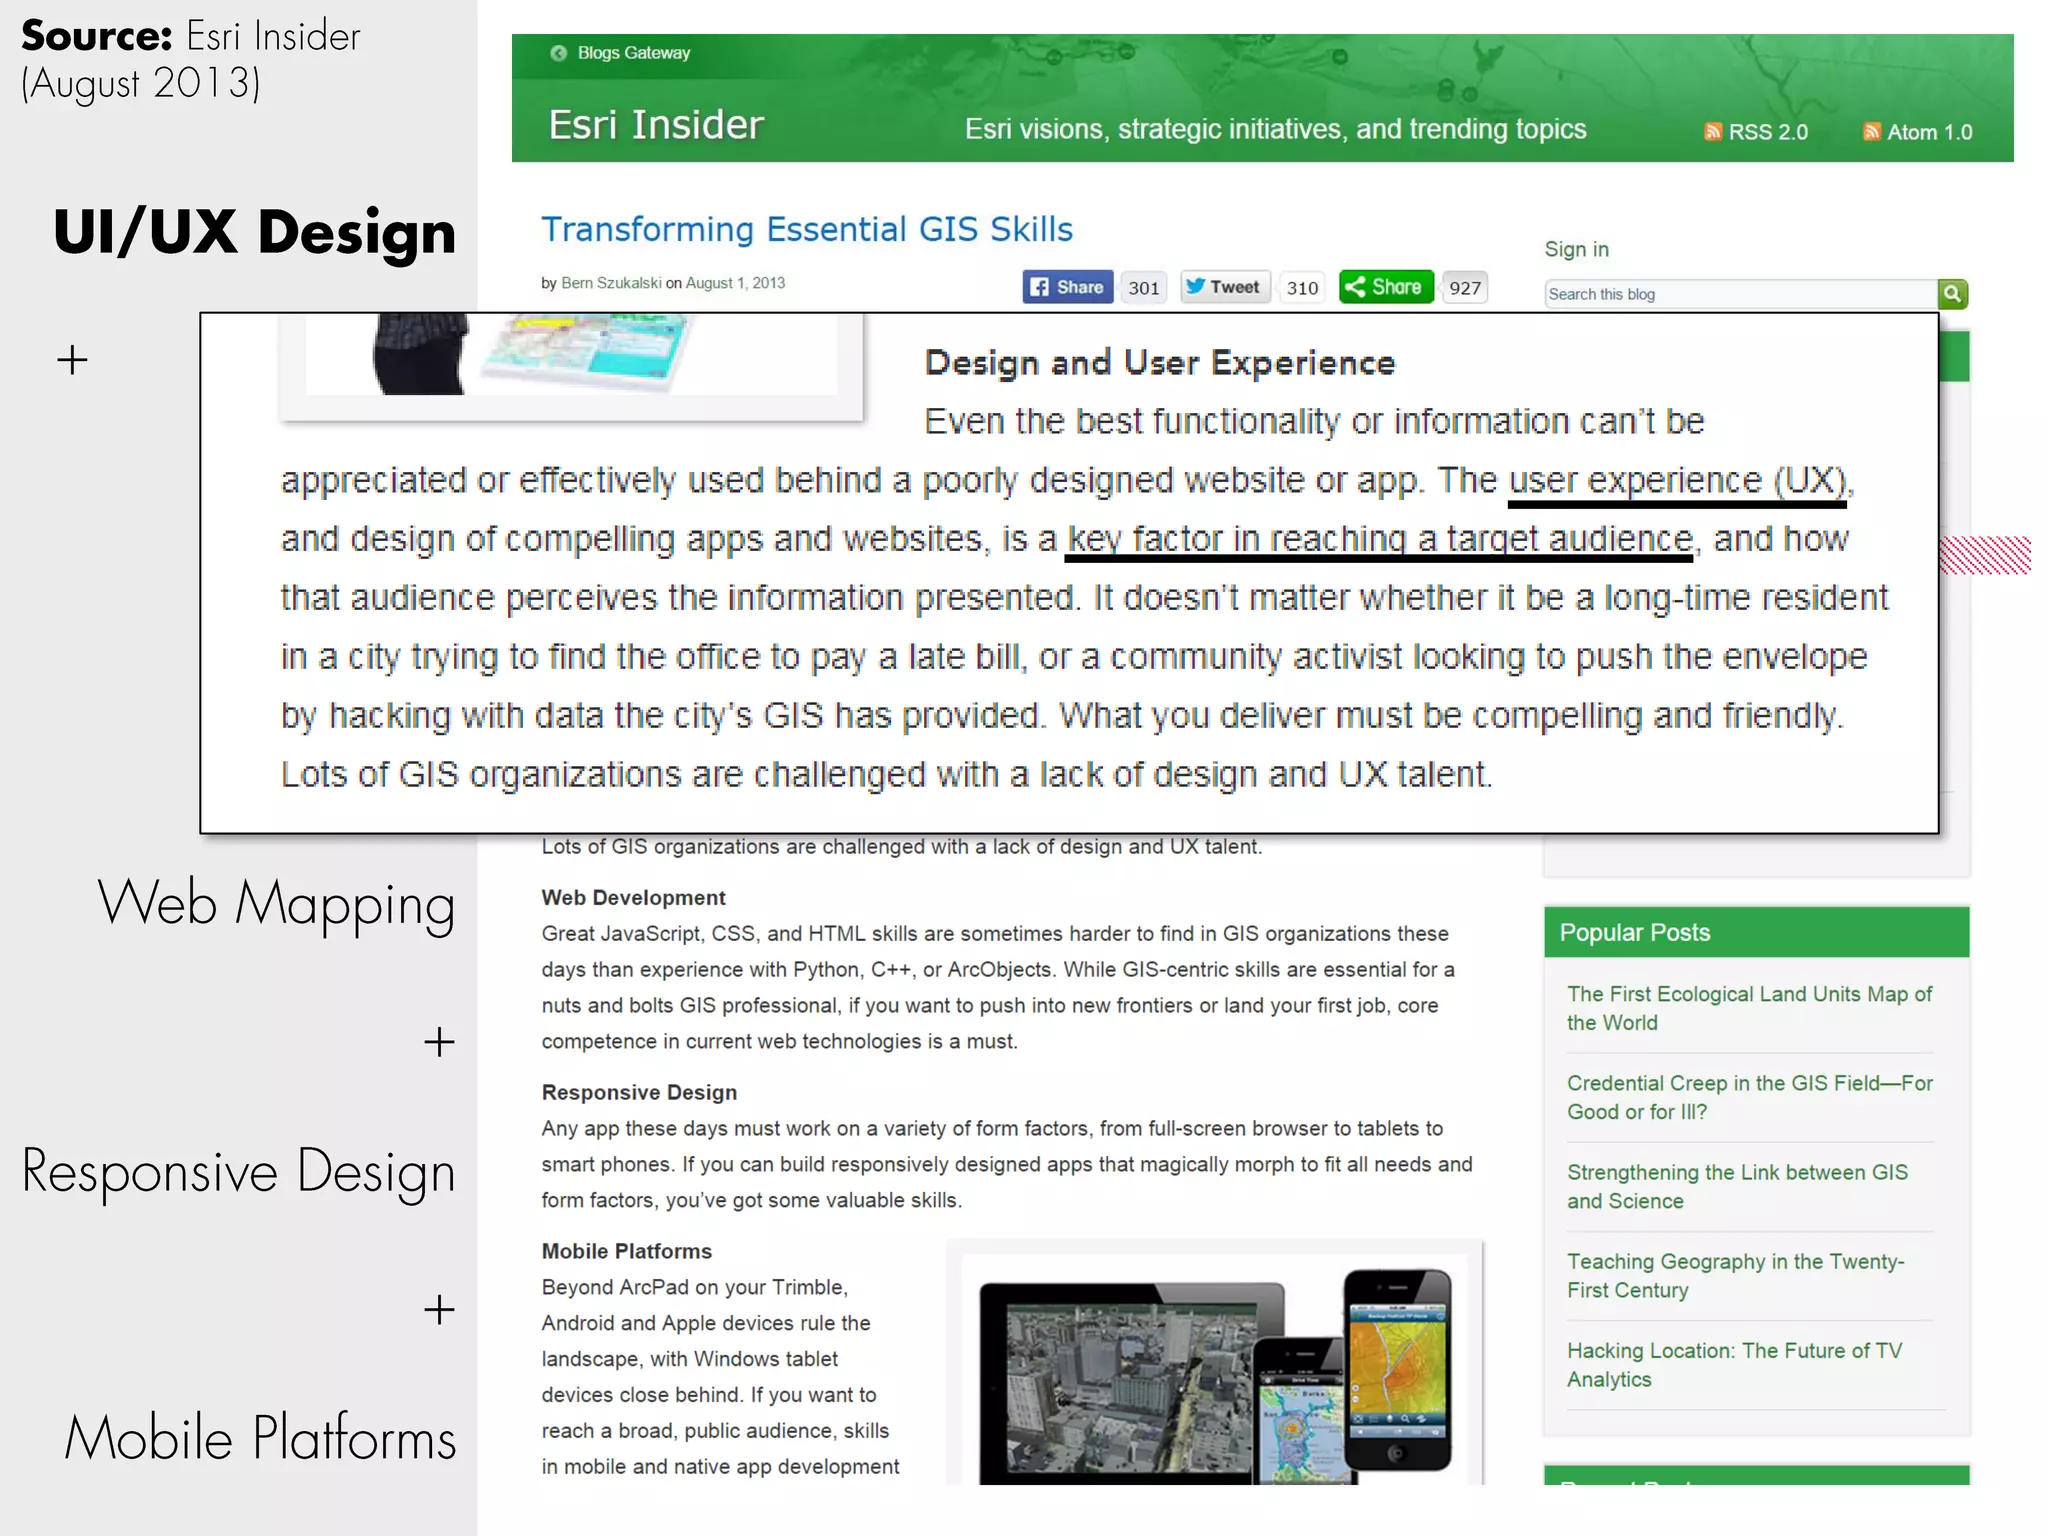Open the author link Bern Szukalski
The image size is (2048, 1536).
pos(611,283)
